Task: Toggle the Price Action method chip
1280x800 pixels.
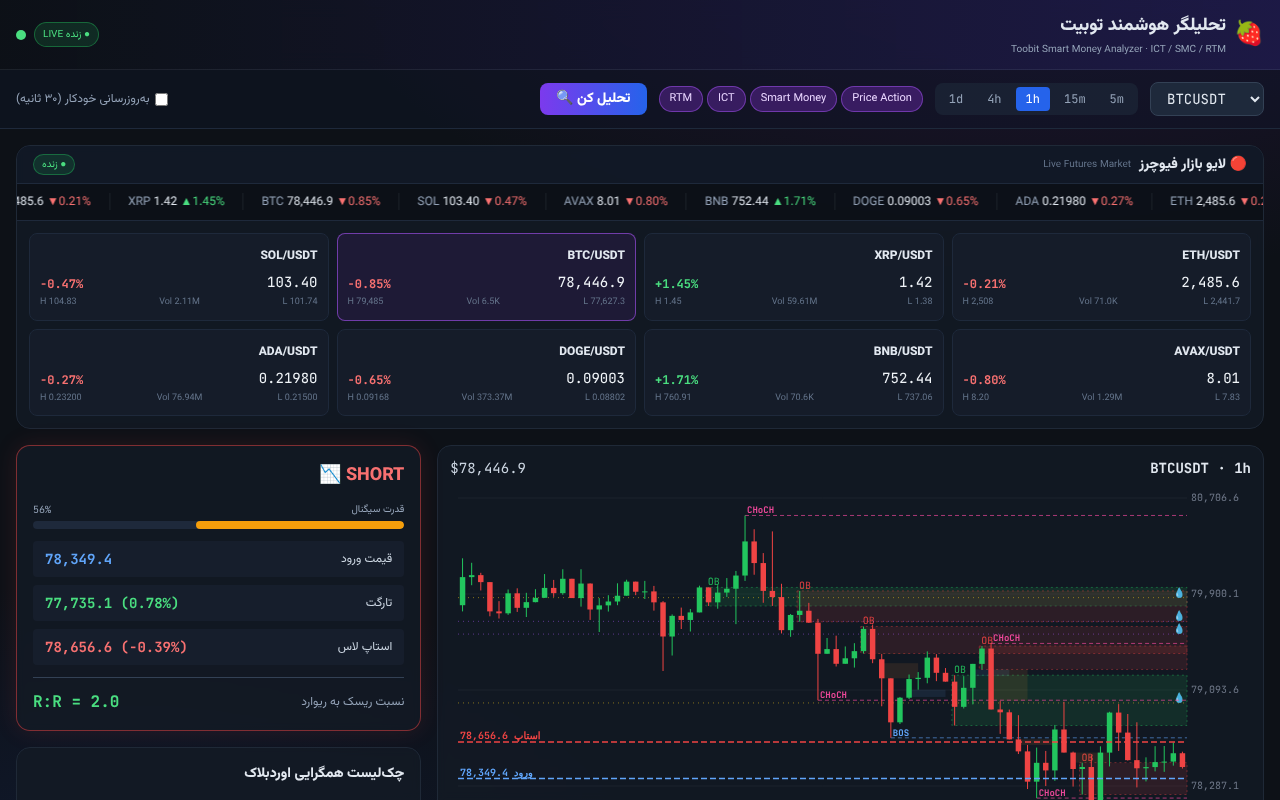Action: pos(882,98)
